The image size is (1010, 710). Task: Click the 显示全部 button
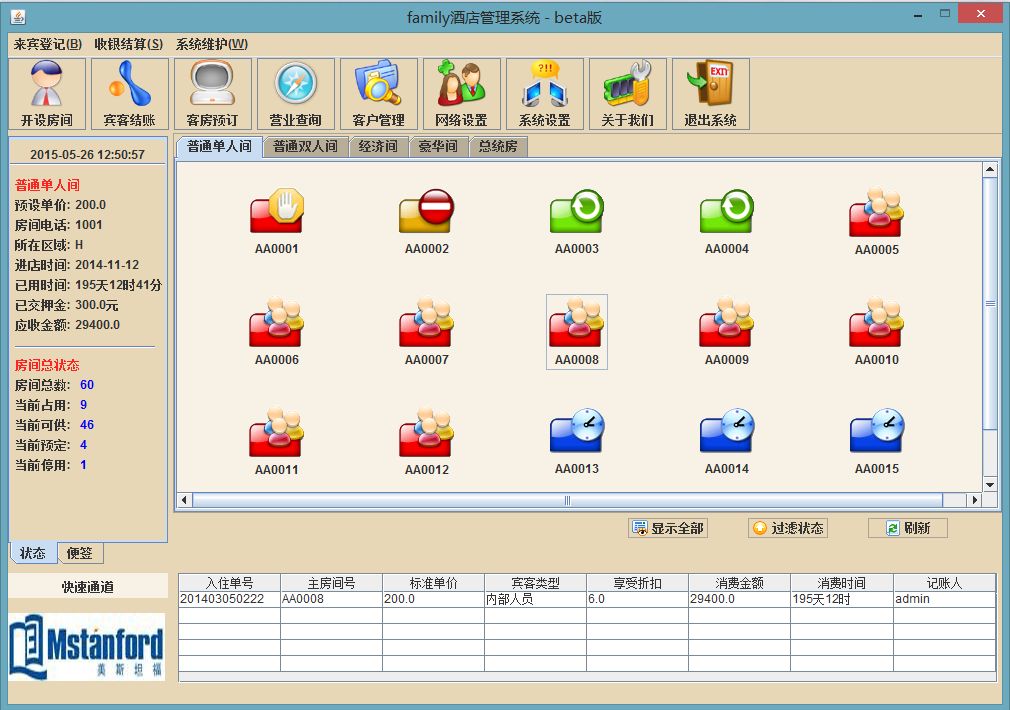pyautogui.click(x=668, y=528)
